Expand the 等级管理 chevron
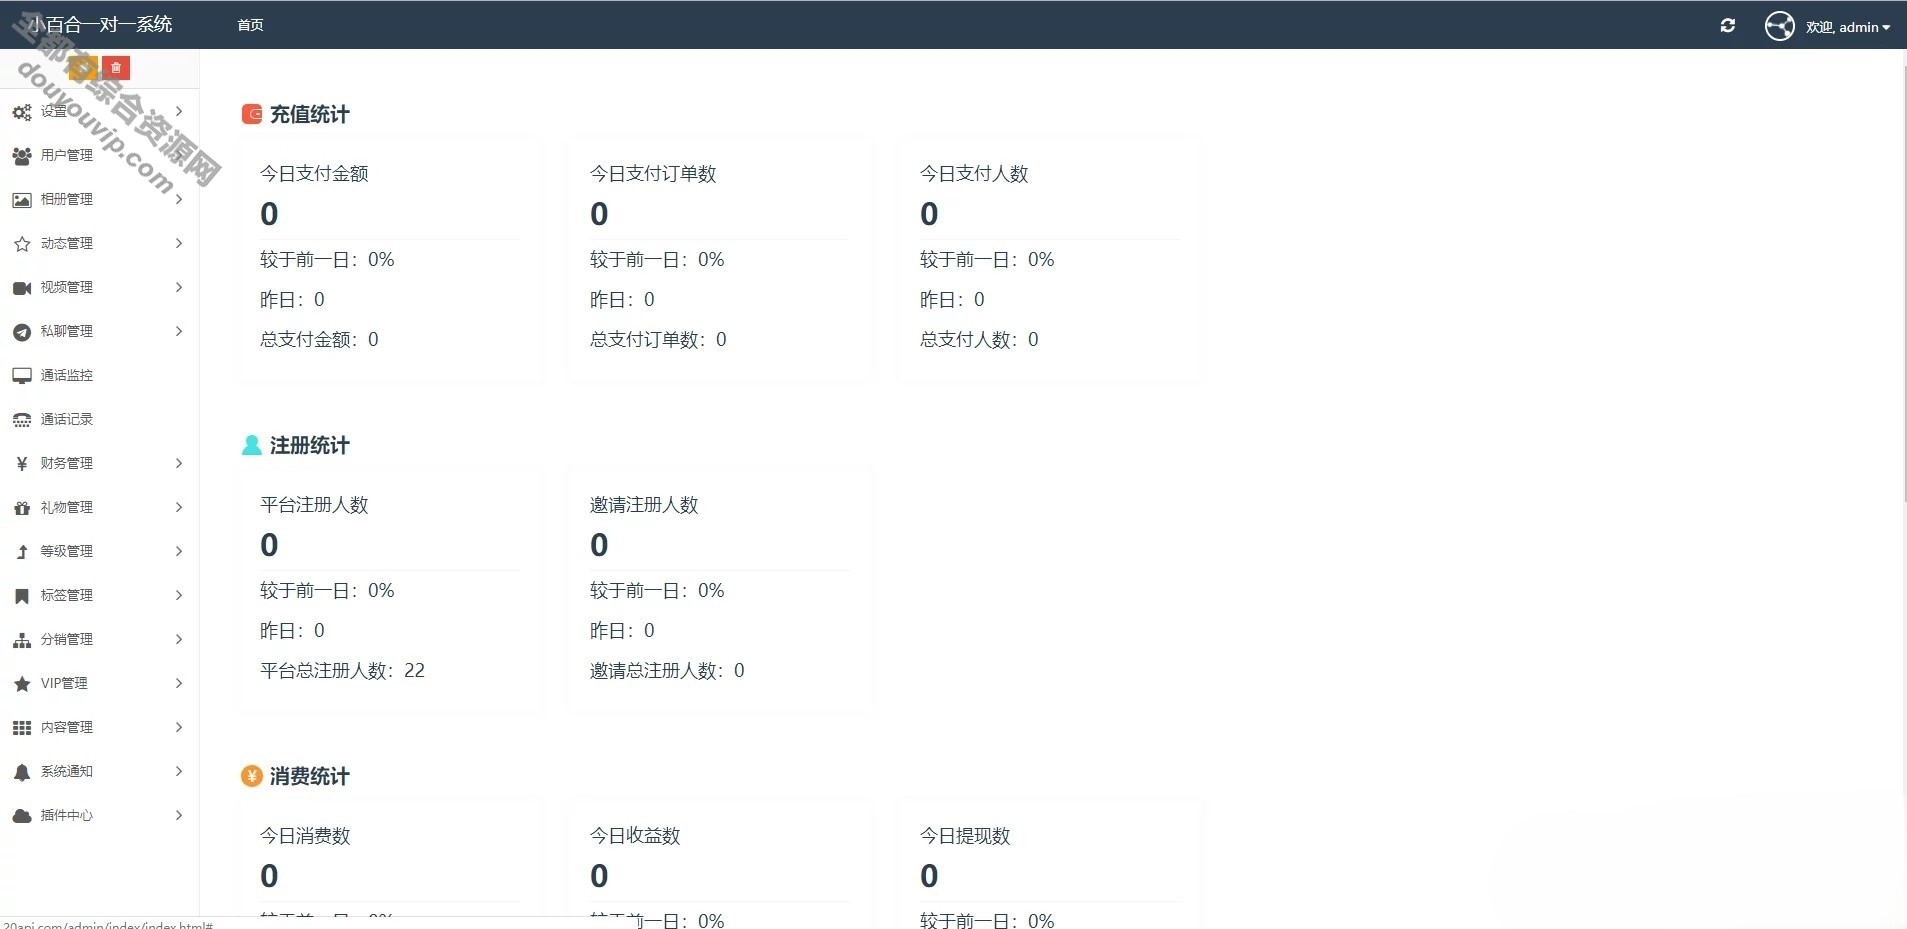Screen dimensions: 1907x929 179,551
